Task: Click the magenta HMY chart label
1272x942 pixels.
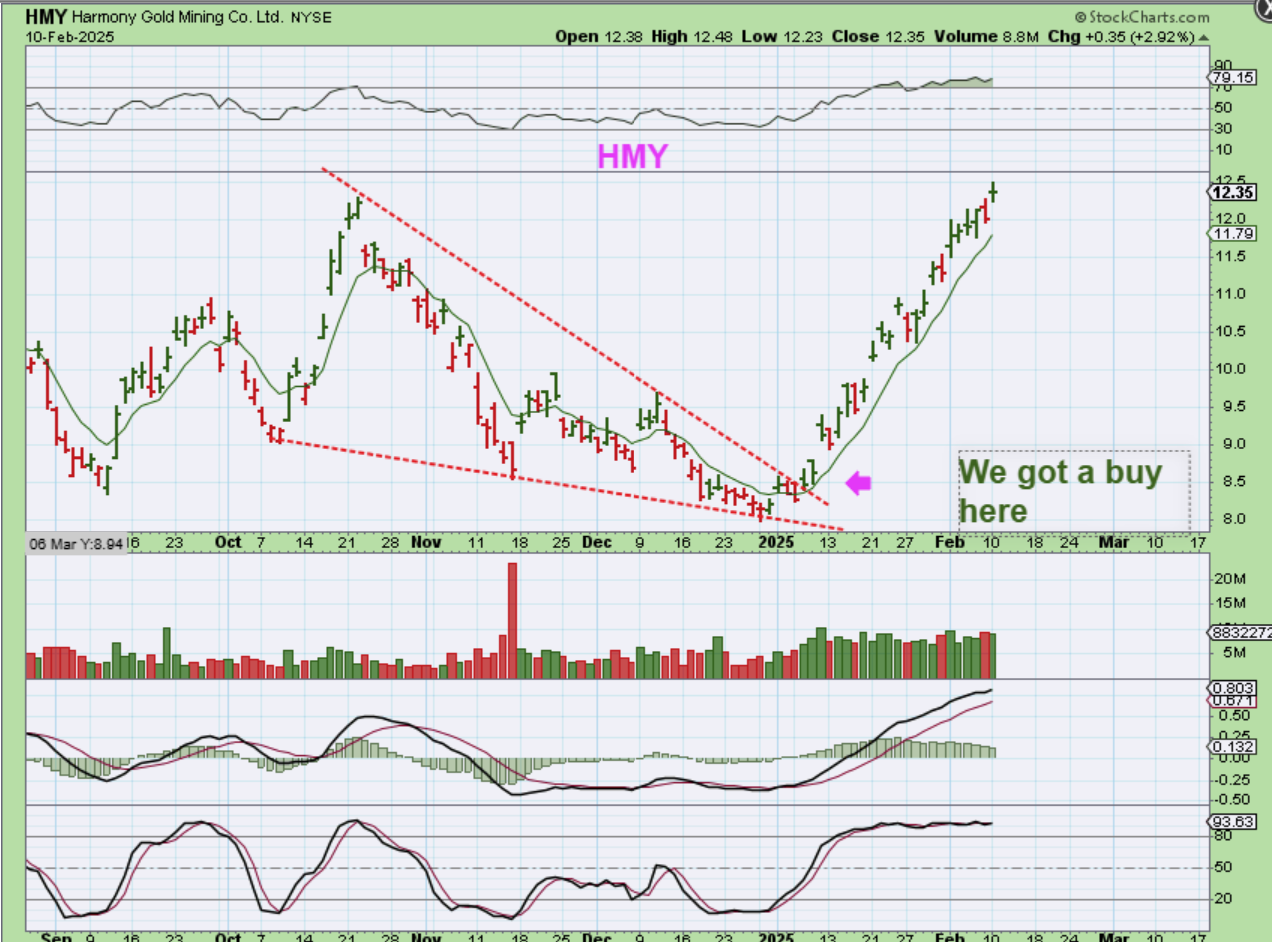Action: 633,155
